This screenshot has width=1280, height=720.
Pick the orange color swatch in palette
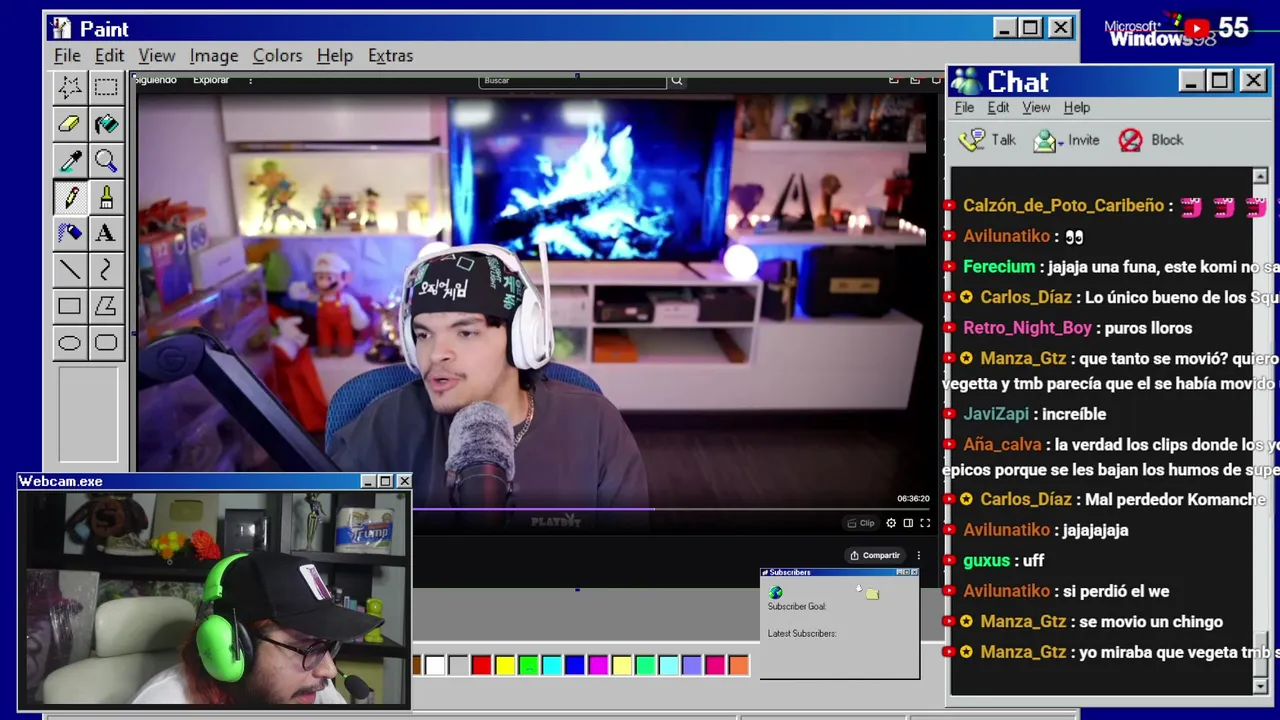738,665
